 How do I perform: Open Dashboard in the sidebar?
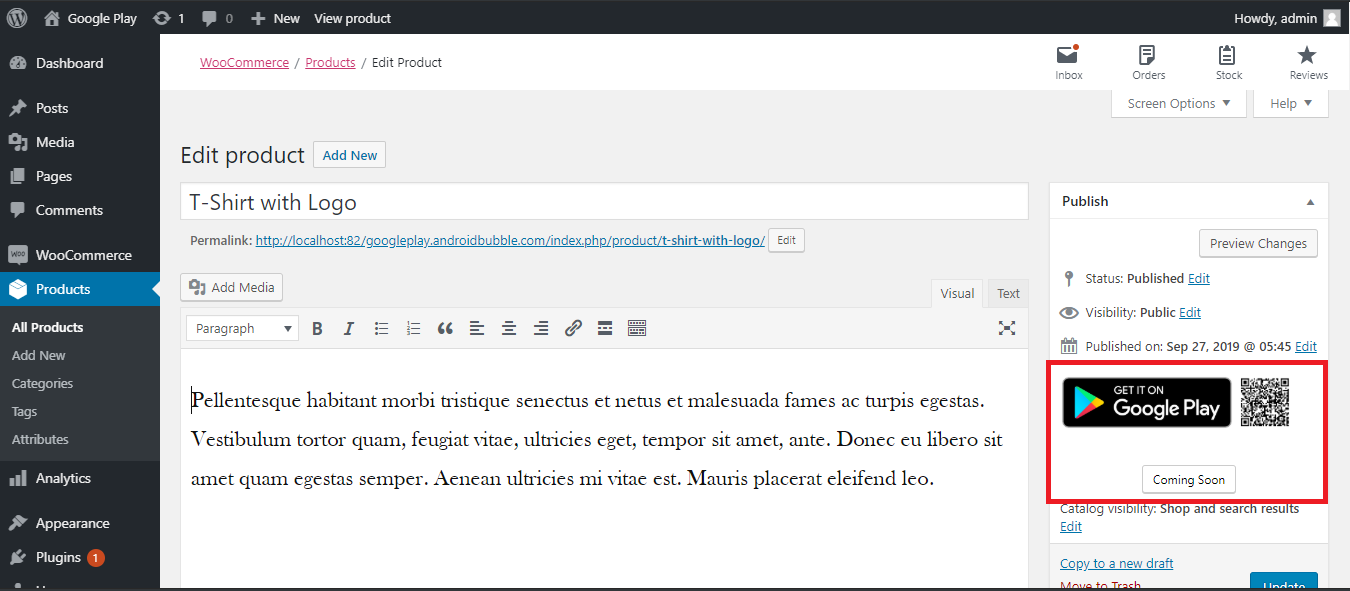coord(80,63)
